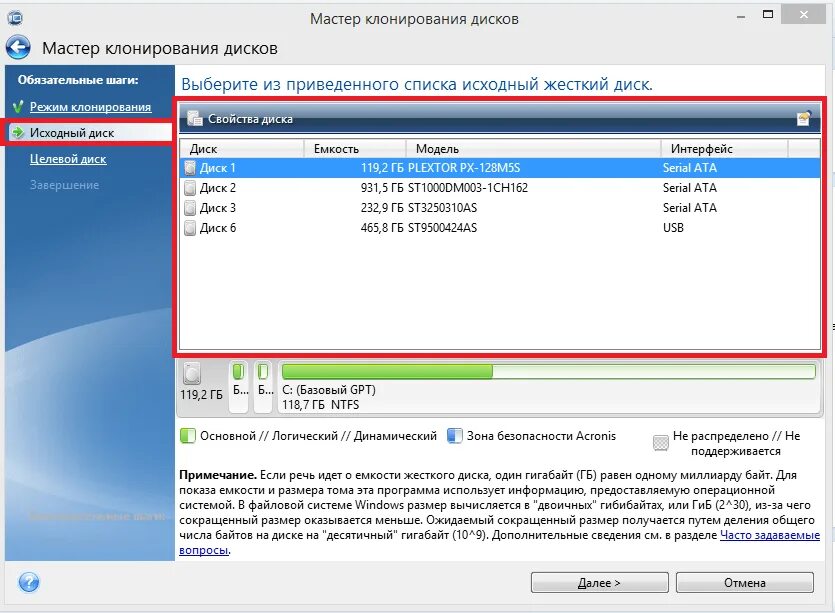The height and width of the screenshot is (613, 835).
Task: Click the Acronis app icon in title bar
Action: 15,18
